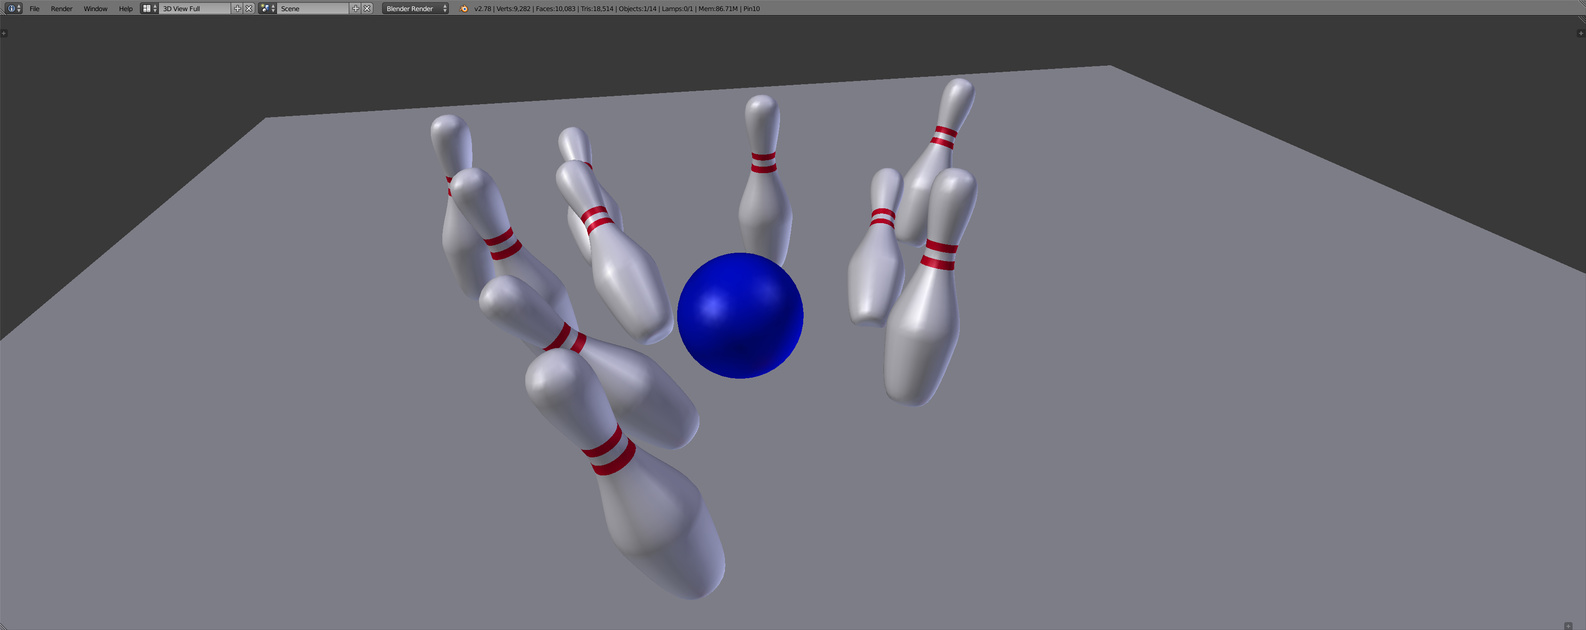Browse scenes using the scene icon

pos(267,8)
